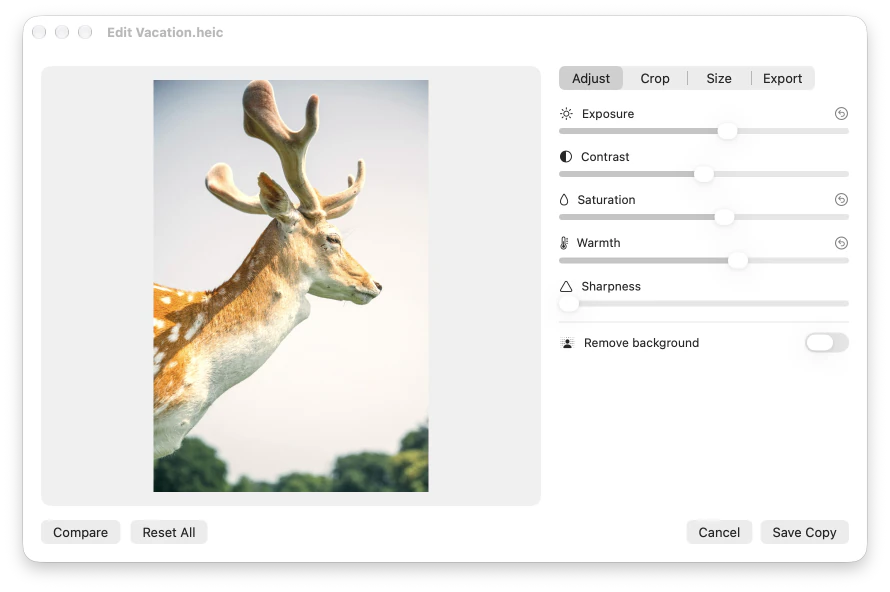Viewport: 890px width, 592px height.
Task: Cancel the image edit
Action: (x=719, y=532)
